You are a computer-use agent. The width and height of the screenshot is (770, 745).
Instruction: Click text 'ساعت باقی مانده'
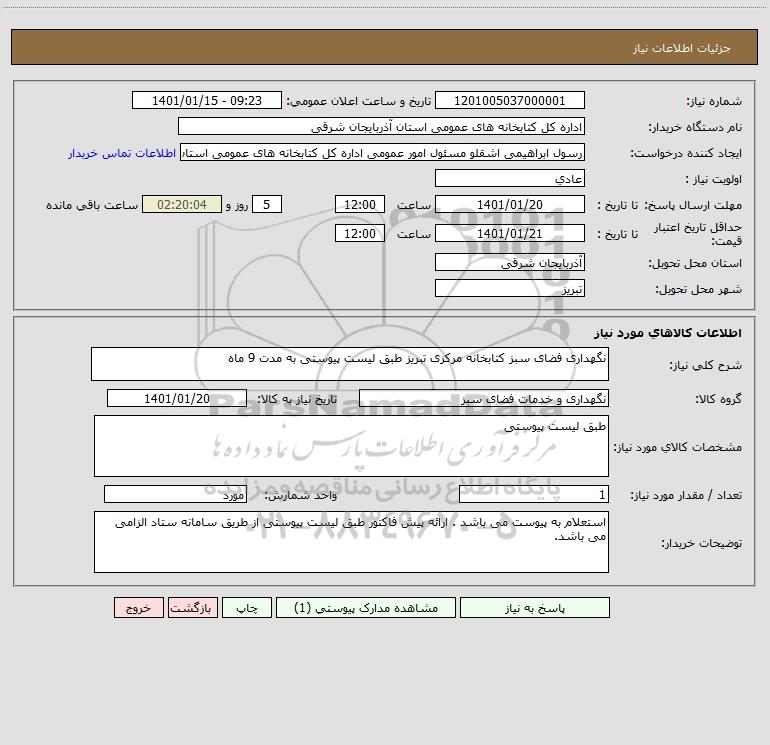92,205
